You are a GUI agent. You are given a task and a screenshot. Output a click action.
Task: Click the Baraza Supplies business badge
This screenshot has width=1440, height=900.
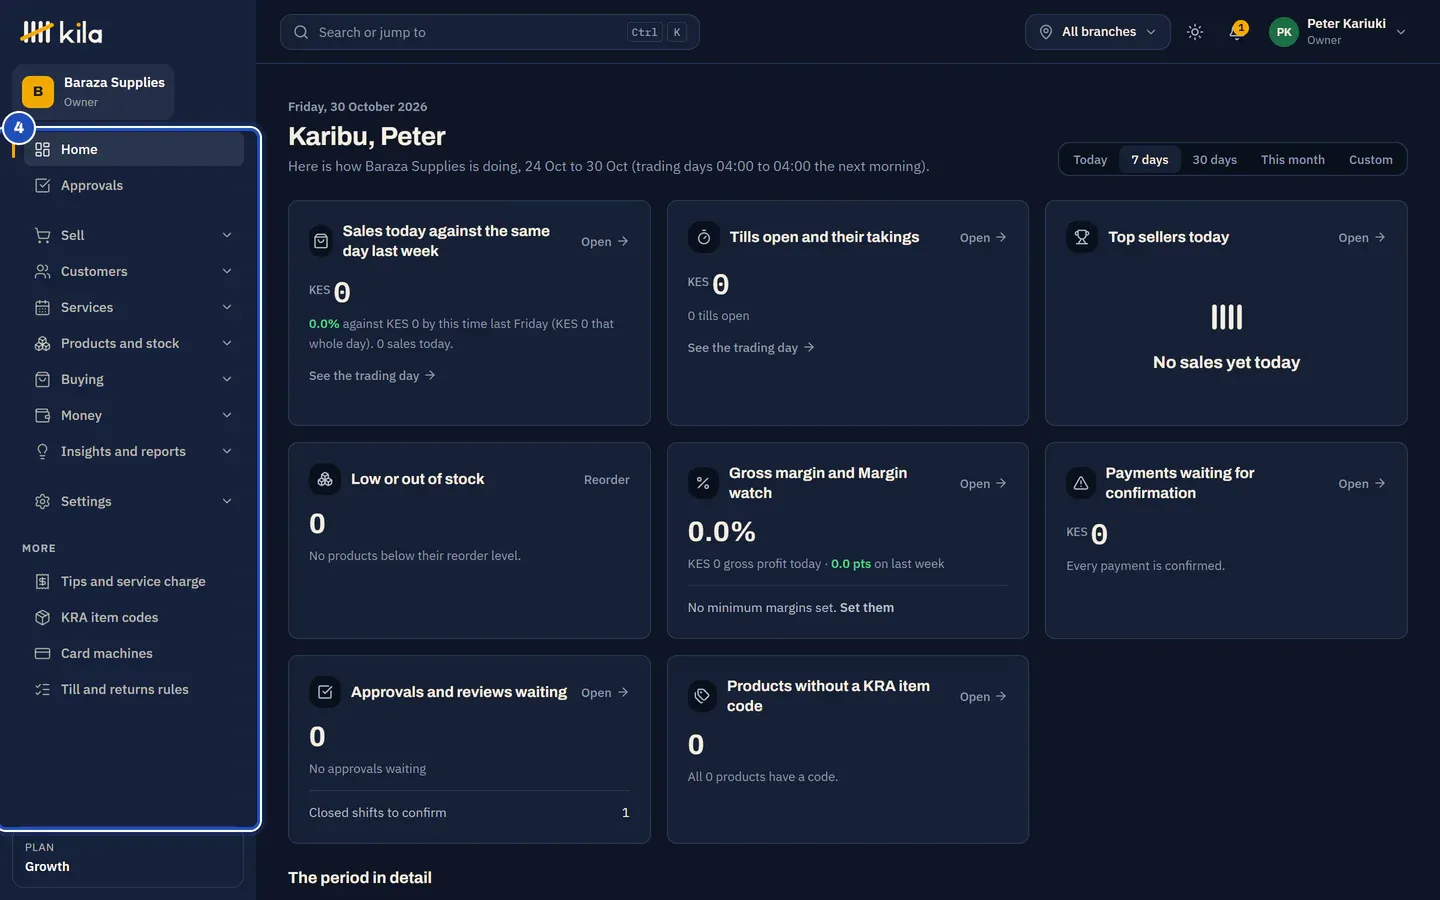(93, 91)
